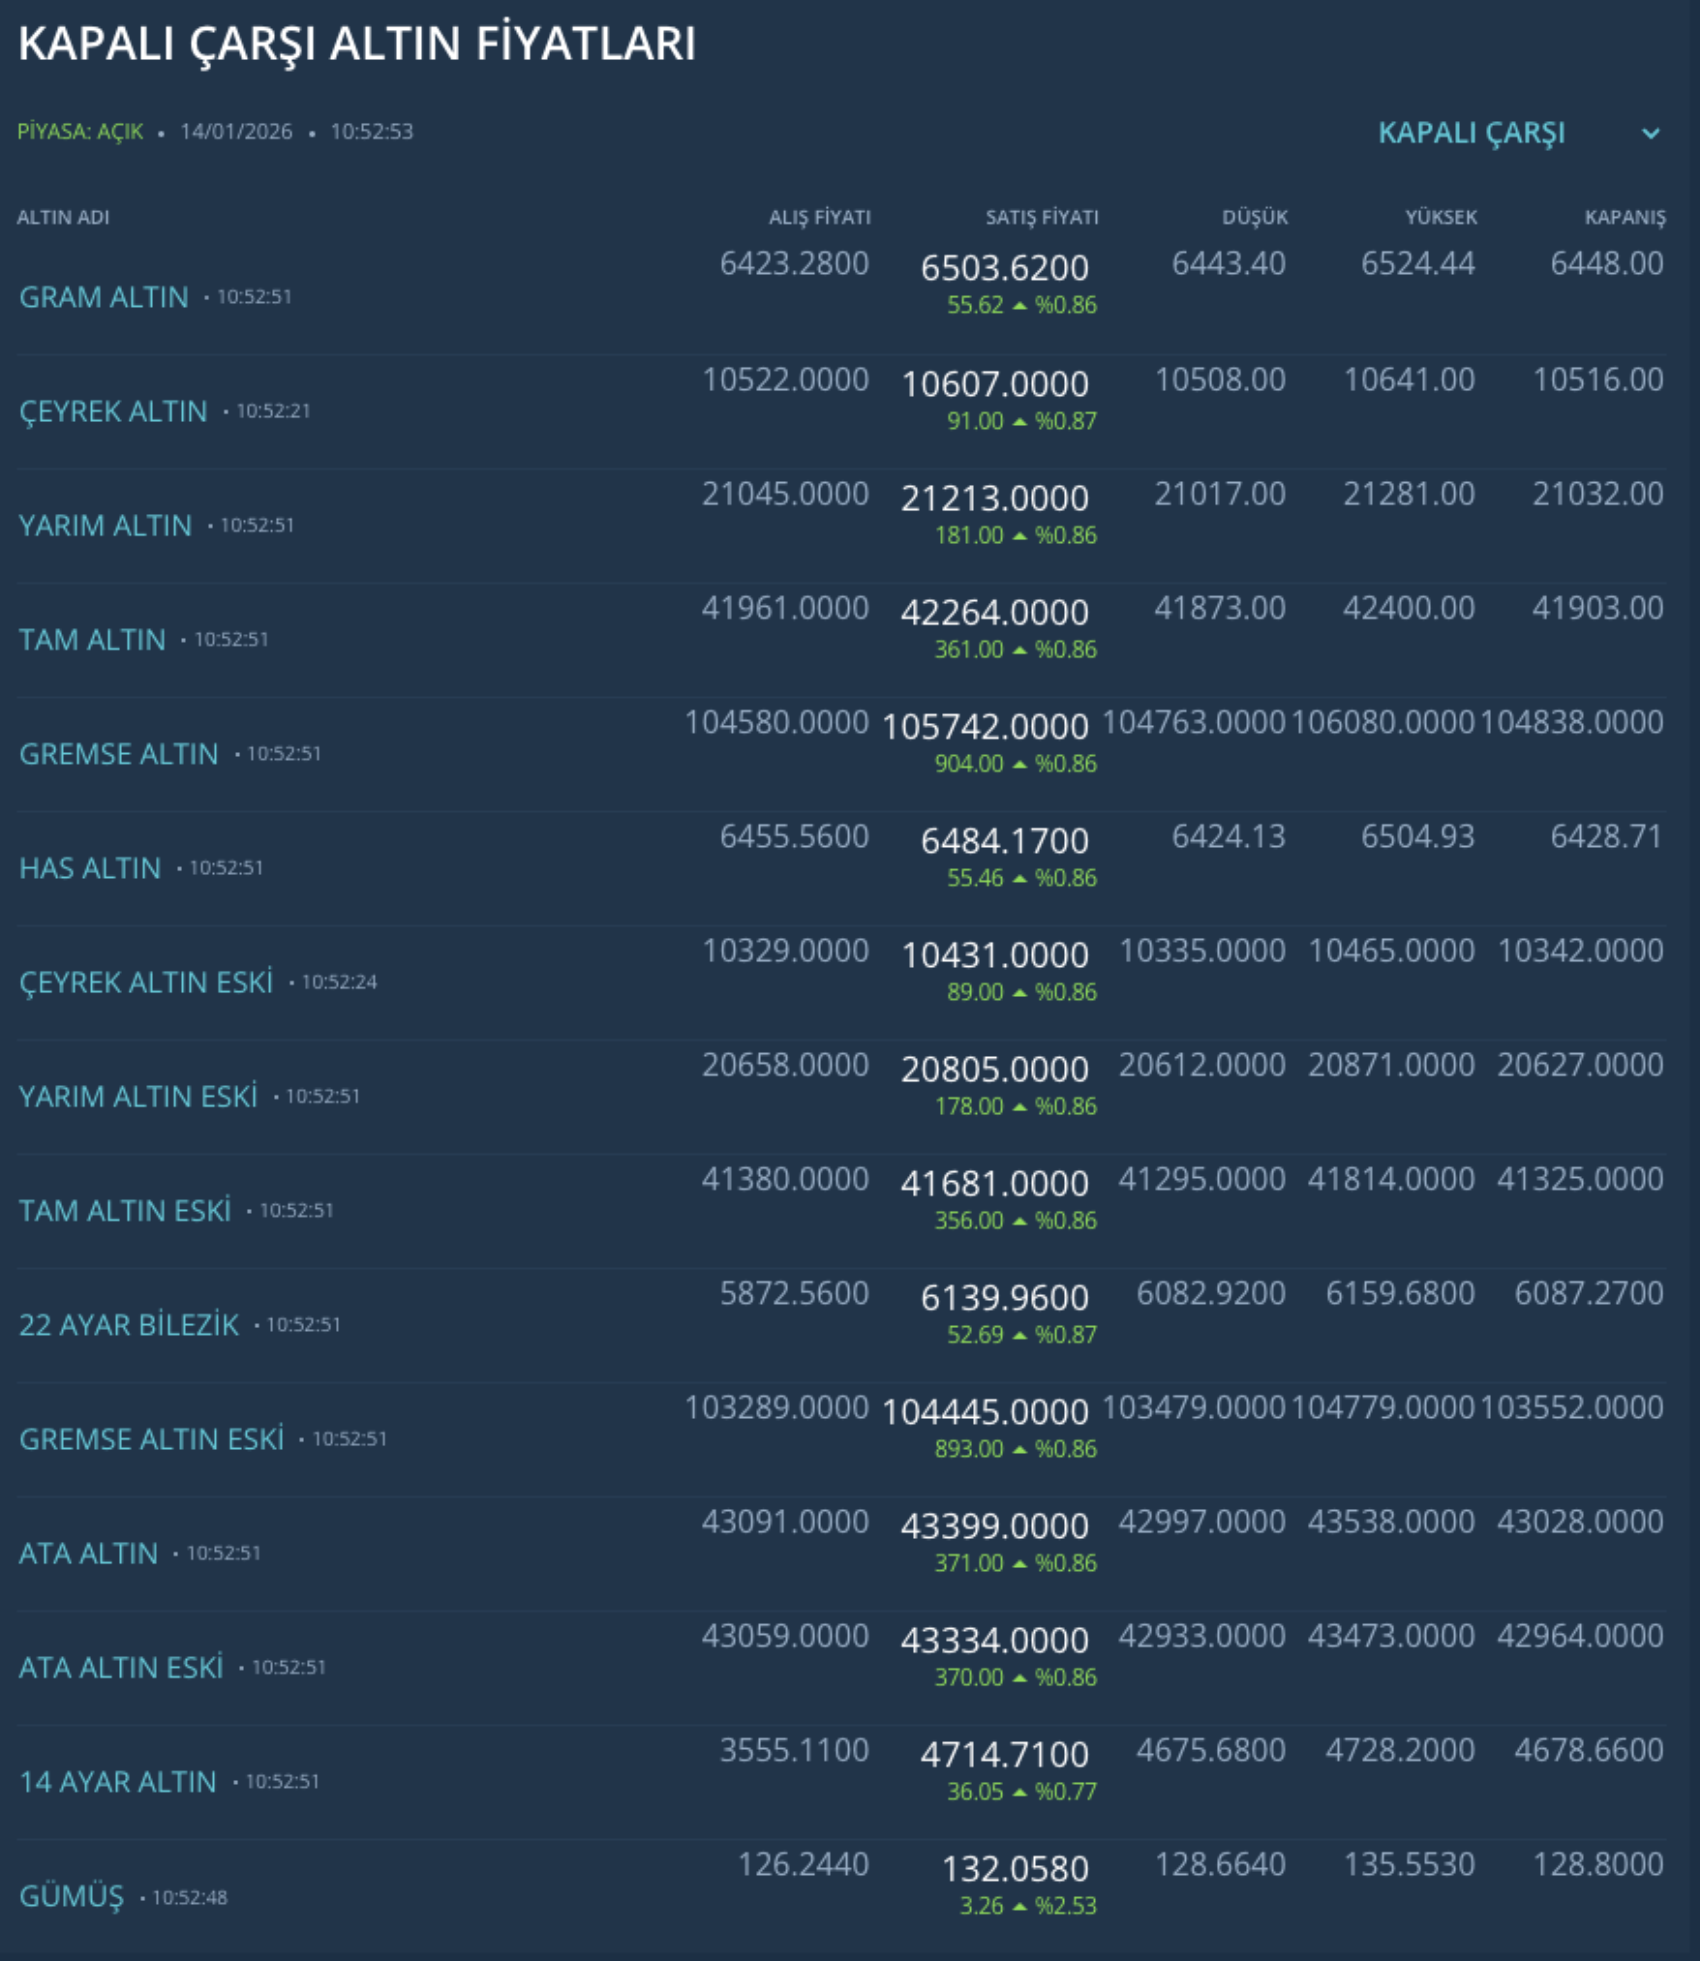Open 22 AYAR BİLEZİK details
This screenshot has height=1961, width=1700.
point(129,1324)
